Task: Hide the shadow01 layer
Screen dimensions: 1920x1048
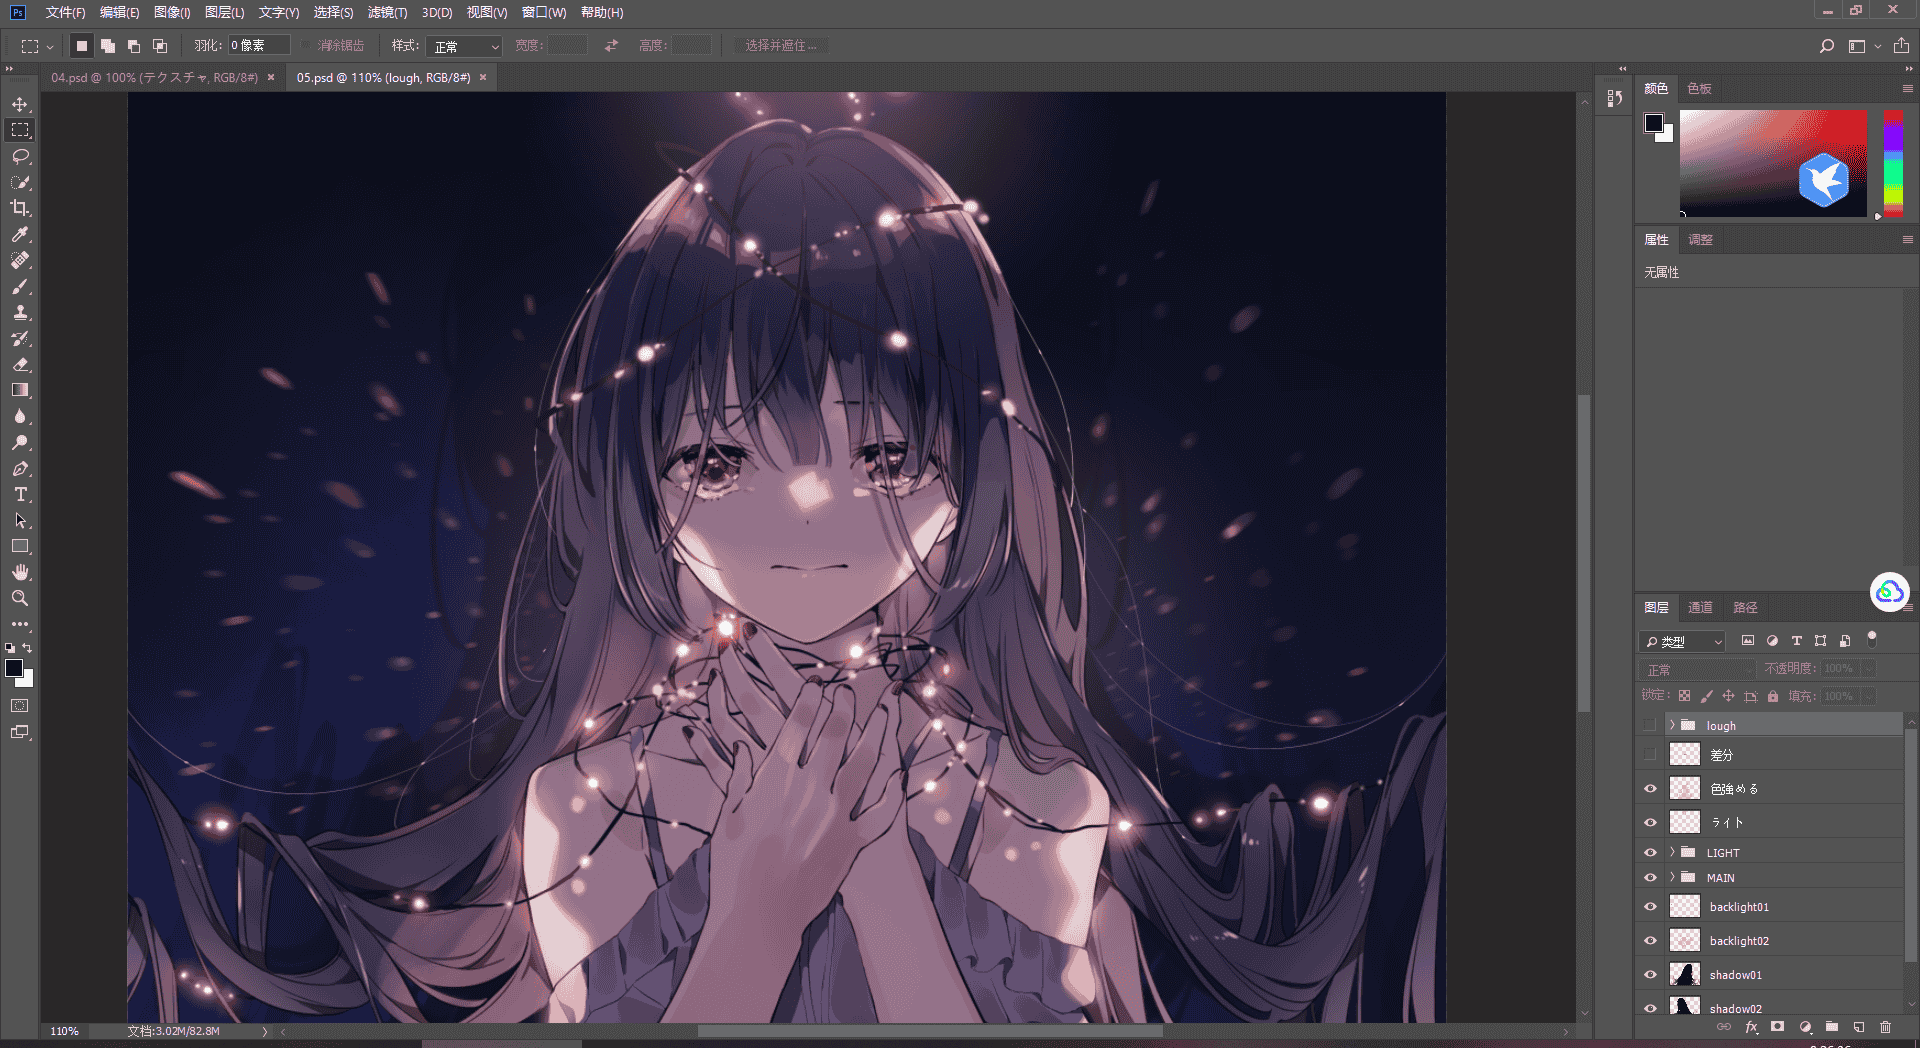Action: click(1650, 975)
